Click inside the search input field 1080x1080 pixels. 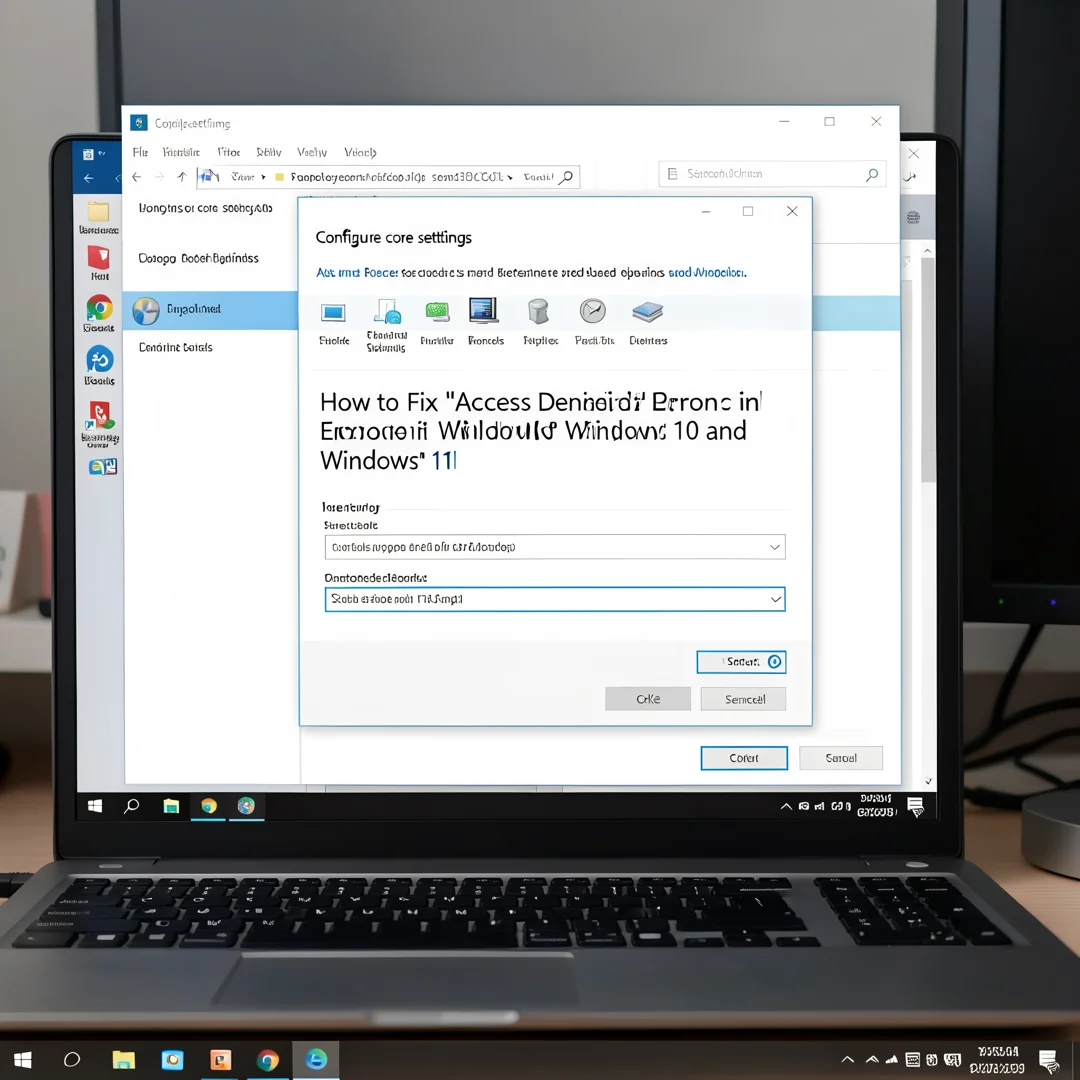771,174
